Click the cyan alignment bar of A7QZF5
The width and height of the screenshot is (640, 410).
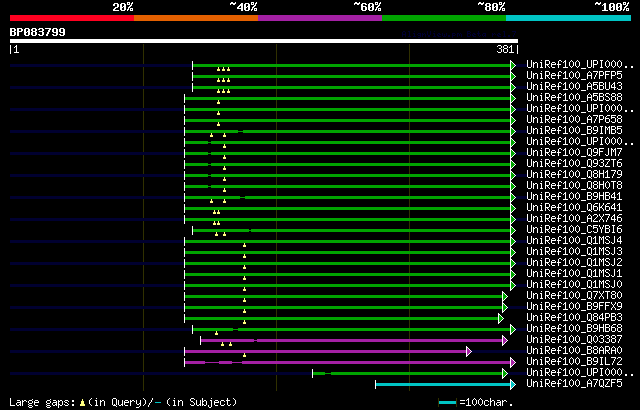443,385
